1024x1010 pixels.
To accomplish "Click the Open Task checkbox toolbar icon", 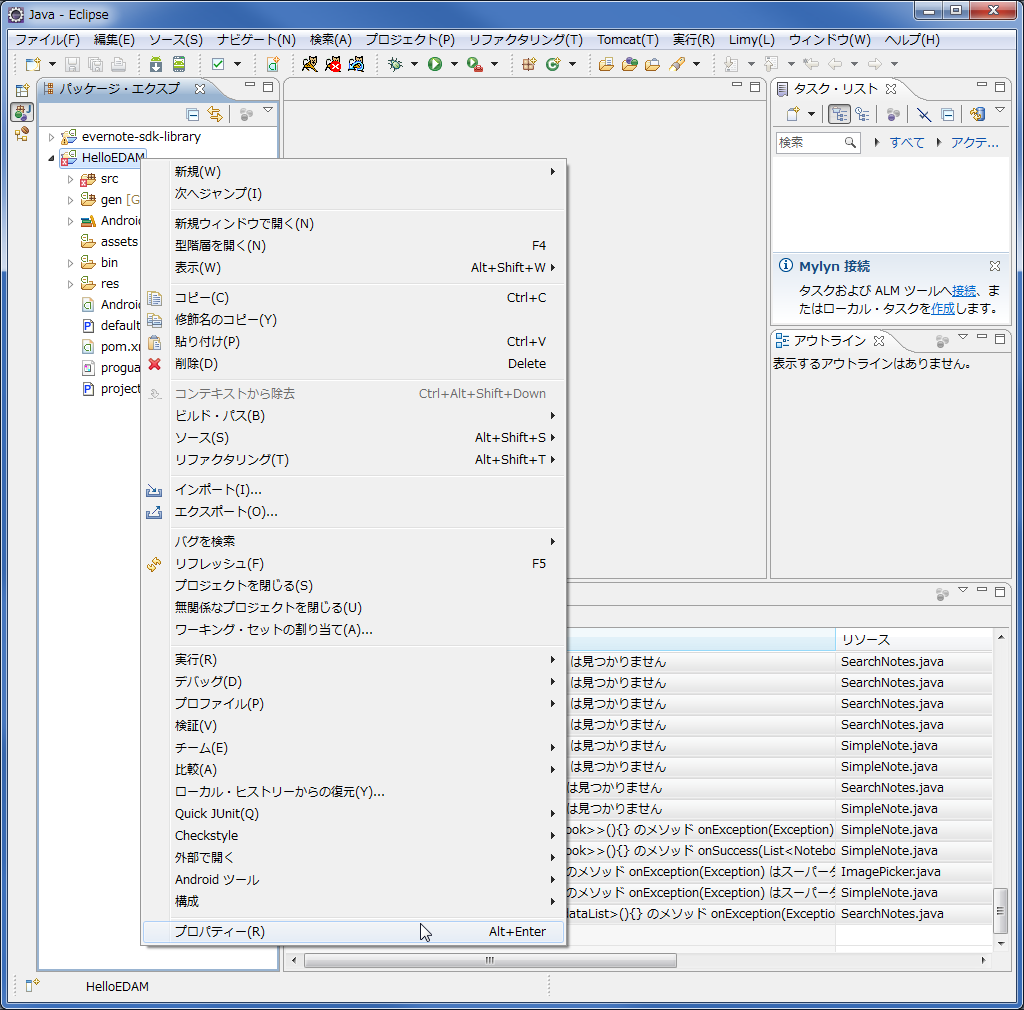I will 218,64.
